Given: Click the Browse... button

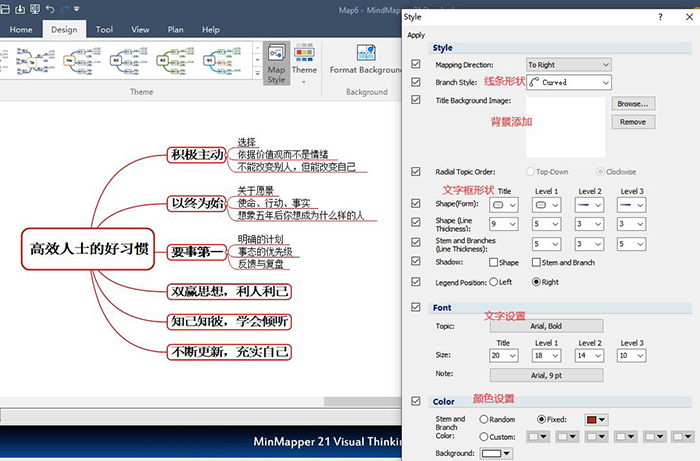Looking at the screenshot, I should (x=633, y=104).
